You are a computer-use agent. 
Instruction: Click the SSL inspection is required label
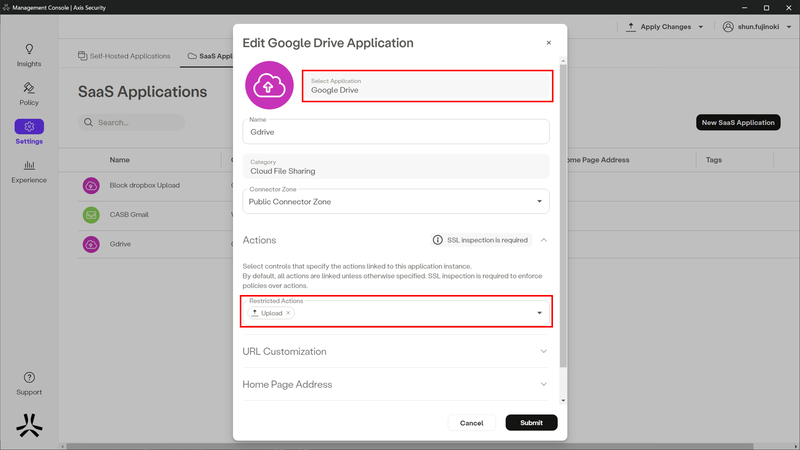coord(487,240)
